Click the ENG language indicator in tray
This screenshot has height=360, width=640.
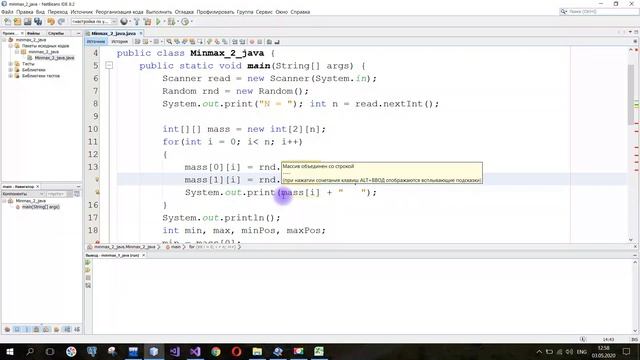581,351
